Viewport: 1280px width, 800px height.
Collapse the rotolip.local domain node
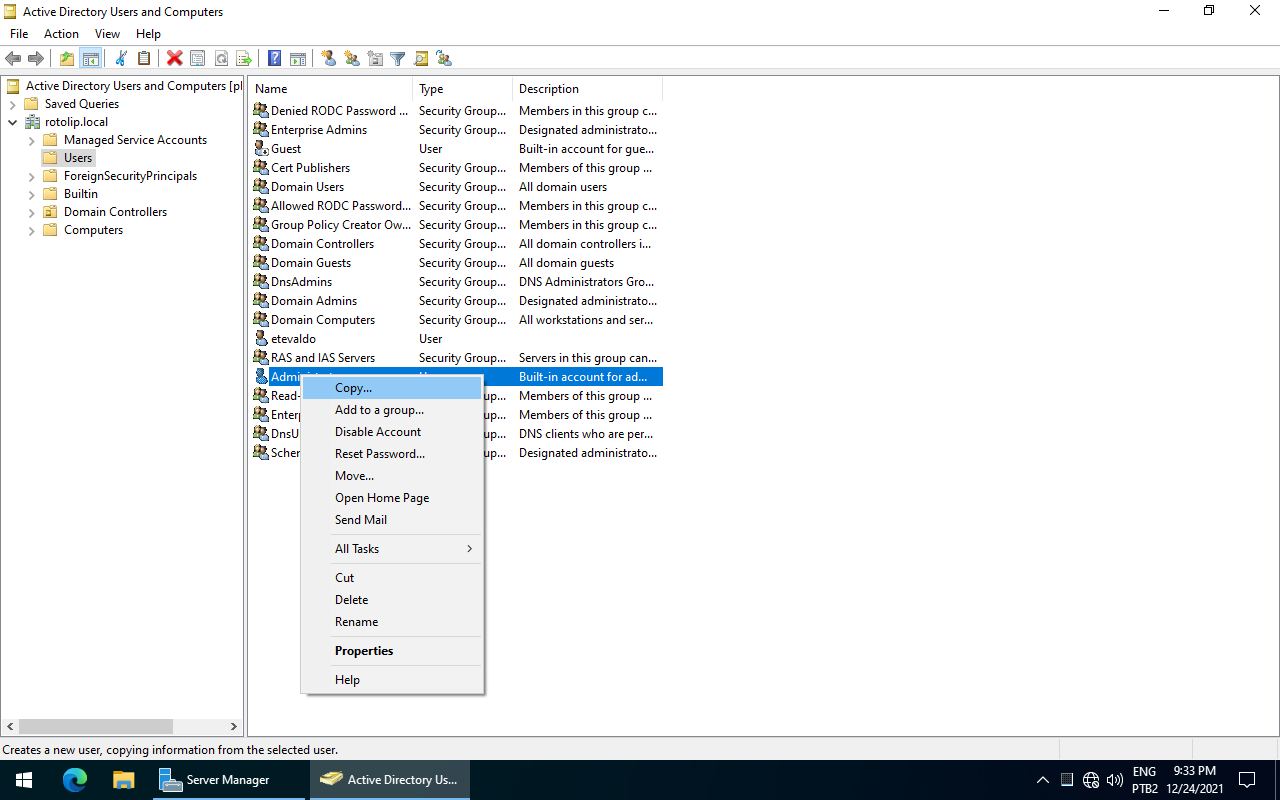[12, 122]
